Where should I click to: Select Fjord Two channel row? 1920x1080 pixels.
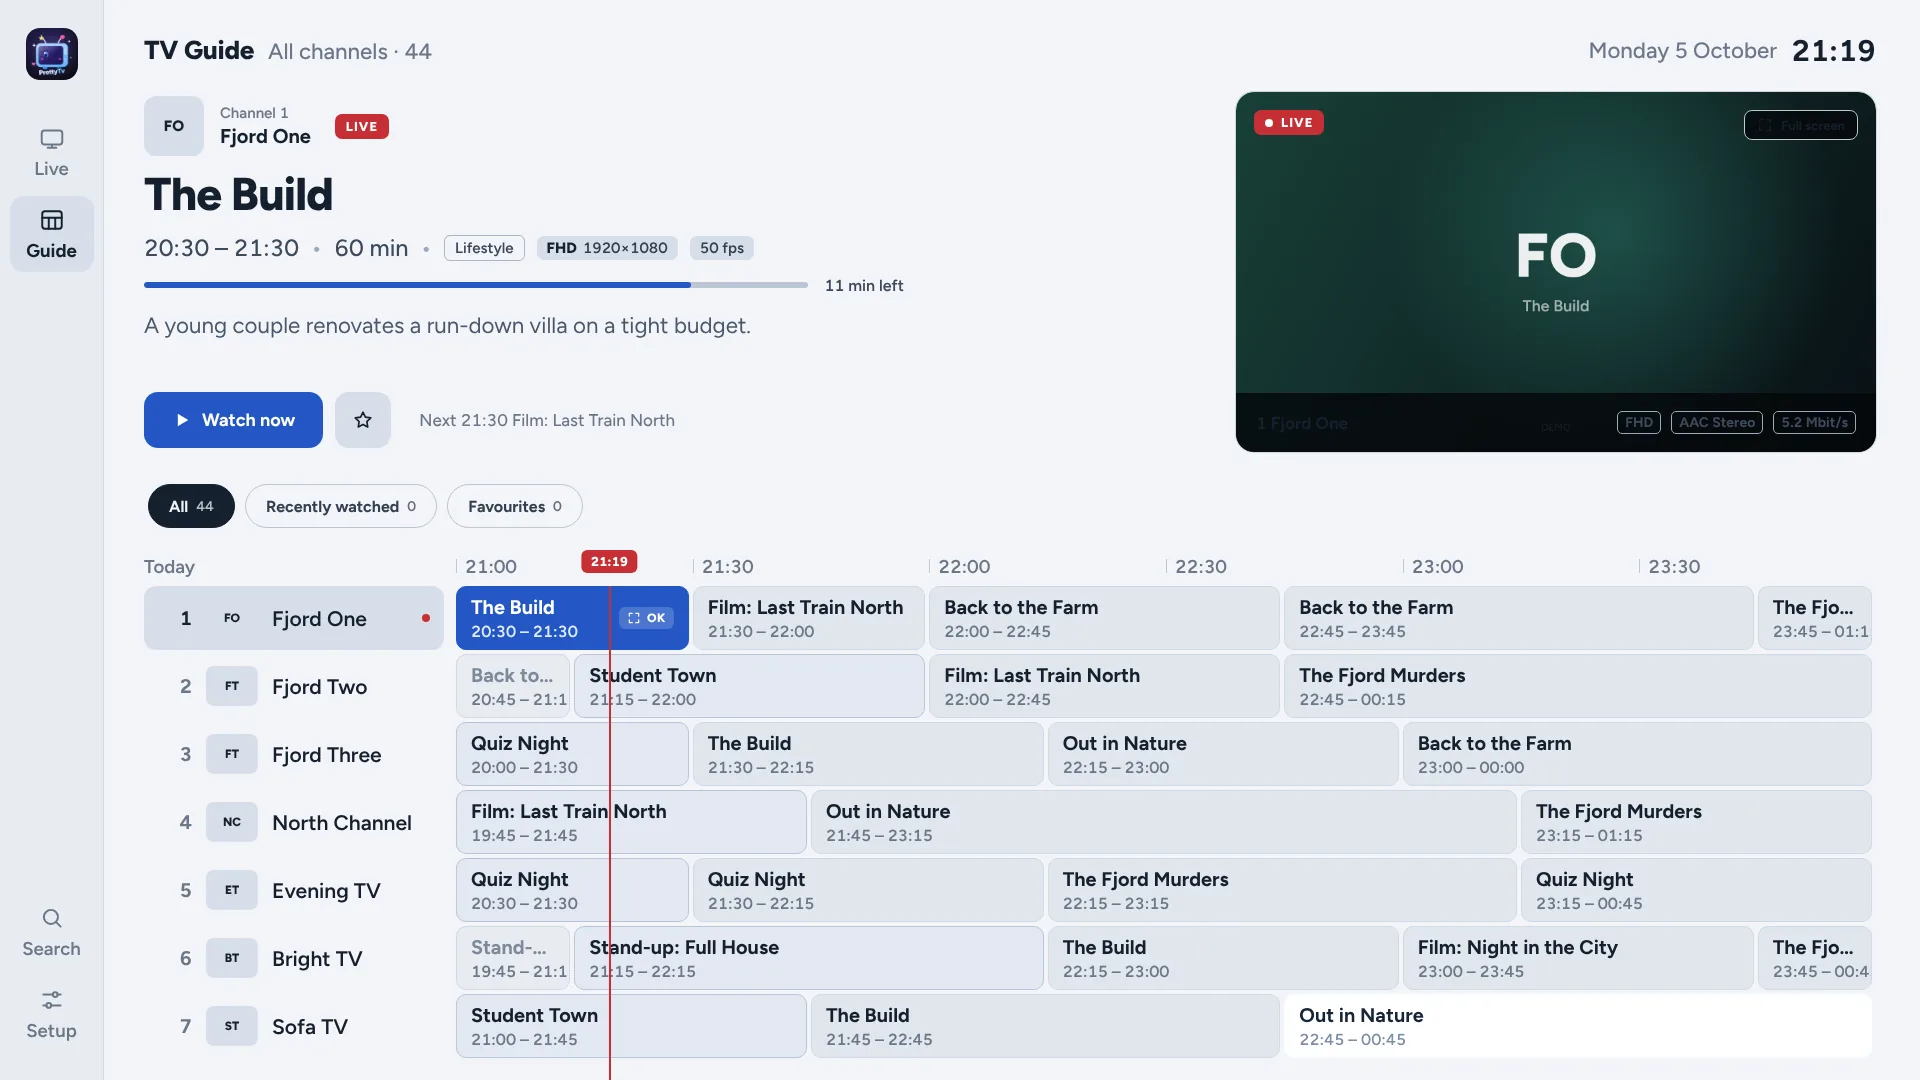294,686
